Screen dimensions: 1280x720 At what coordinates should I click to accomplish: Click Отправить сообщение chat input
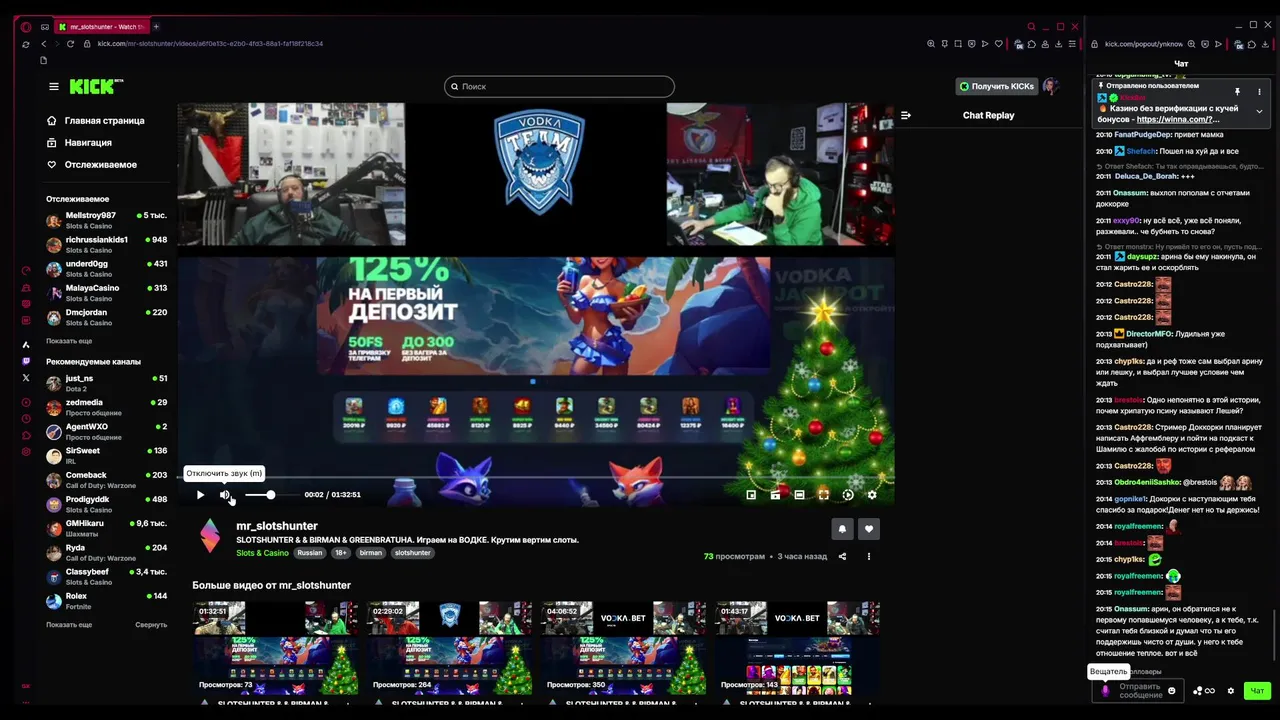click(1140, 691)
